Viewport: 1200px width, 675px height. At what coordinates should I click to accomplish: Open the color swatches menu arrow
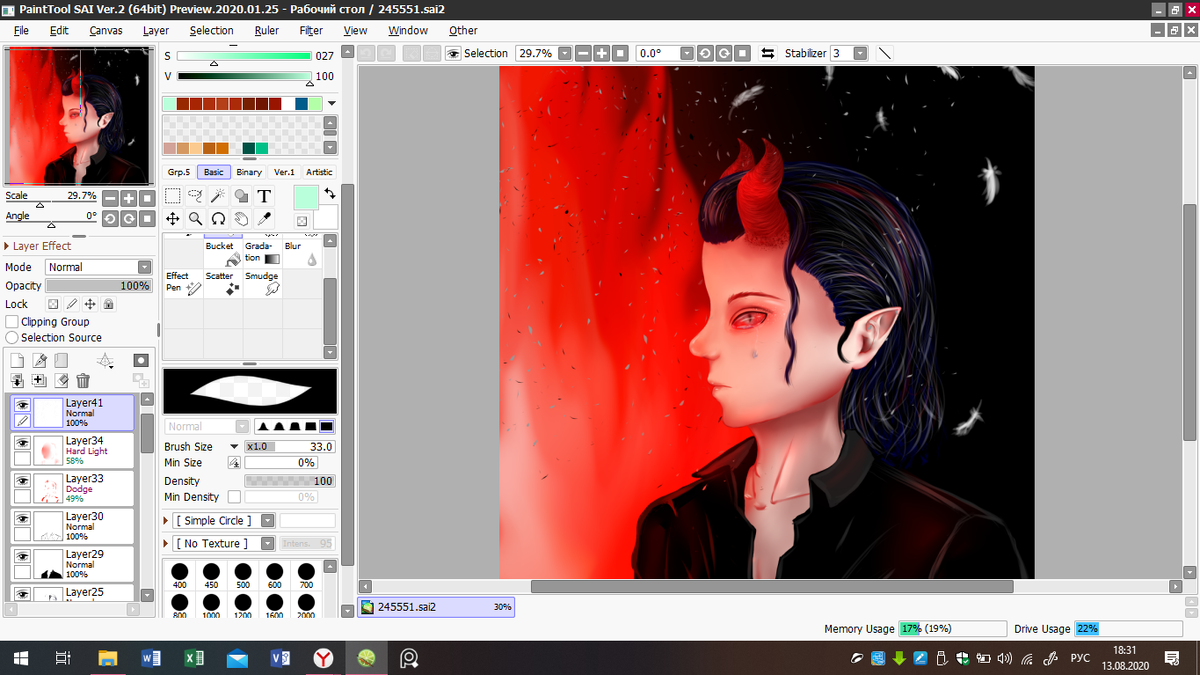331,103
